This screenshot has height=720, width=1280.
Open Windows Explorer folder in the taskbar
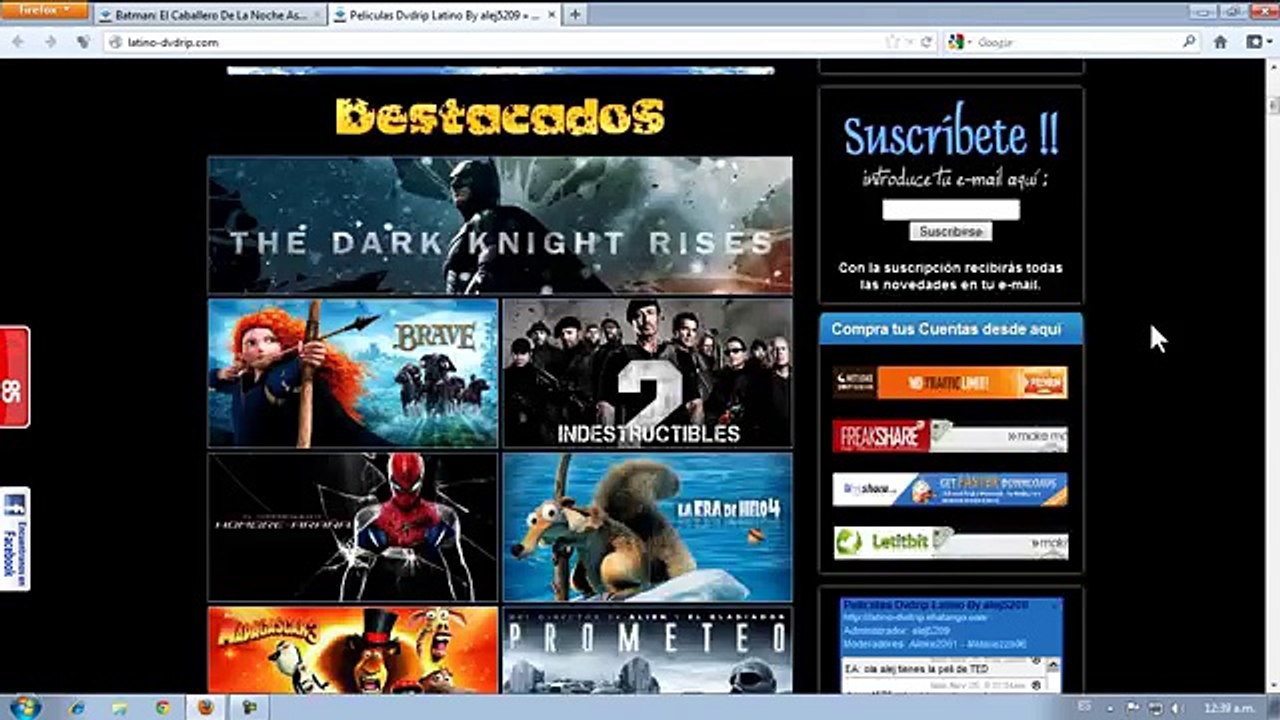(x=120, y=707)
